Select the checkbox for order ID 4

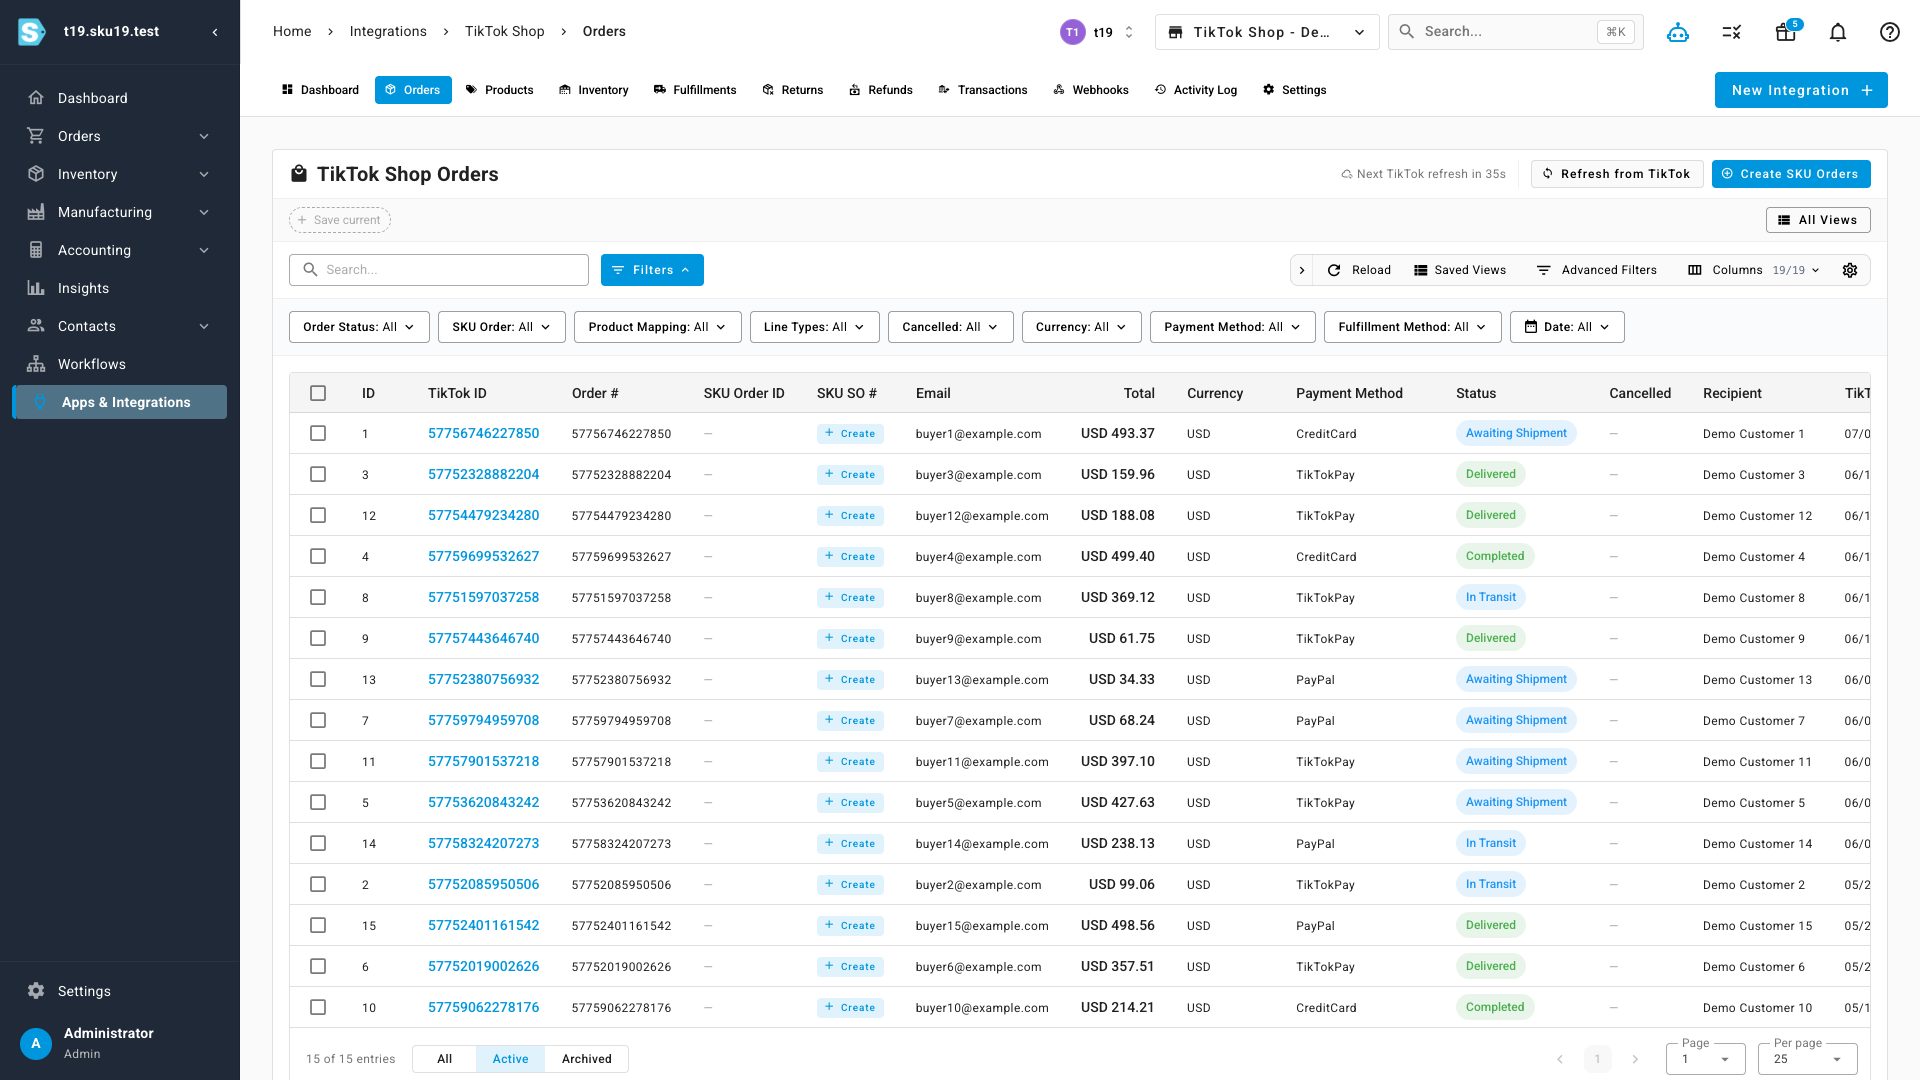(x=318, y=556)
